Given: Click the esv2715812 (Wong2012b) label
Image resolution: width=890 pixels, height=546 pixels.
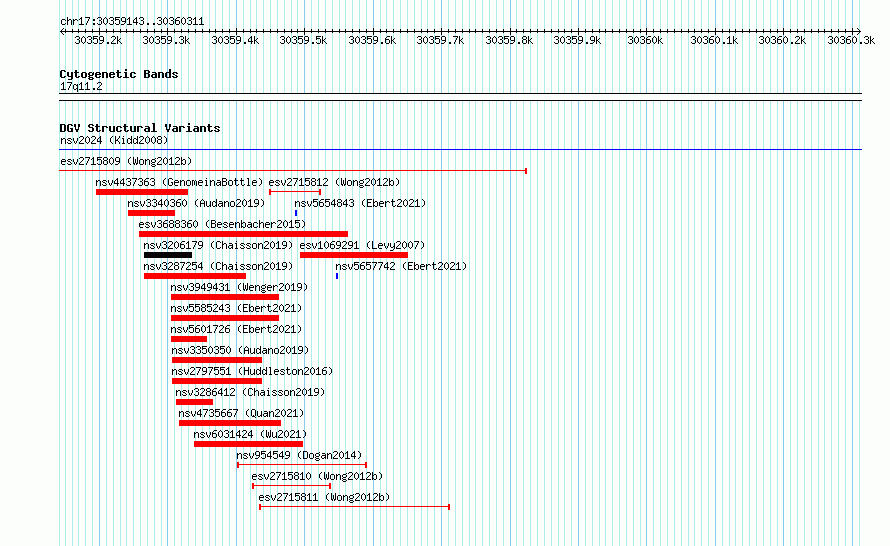Looking at the screenshot, I should point(334,182).
